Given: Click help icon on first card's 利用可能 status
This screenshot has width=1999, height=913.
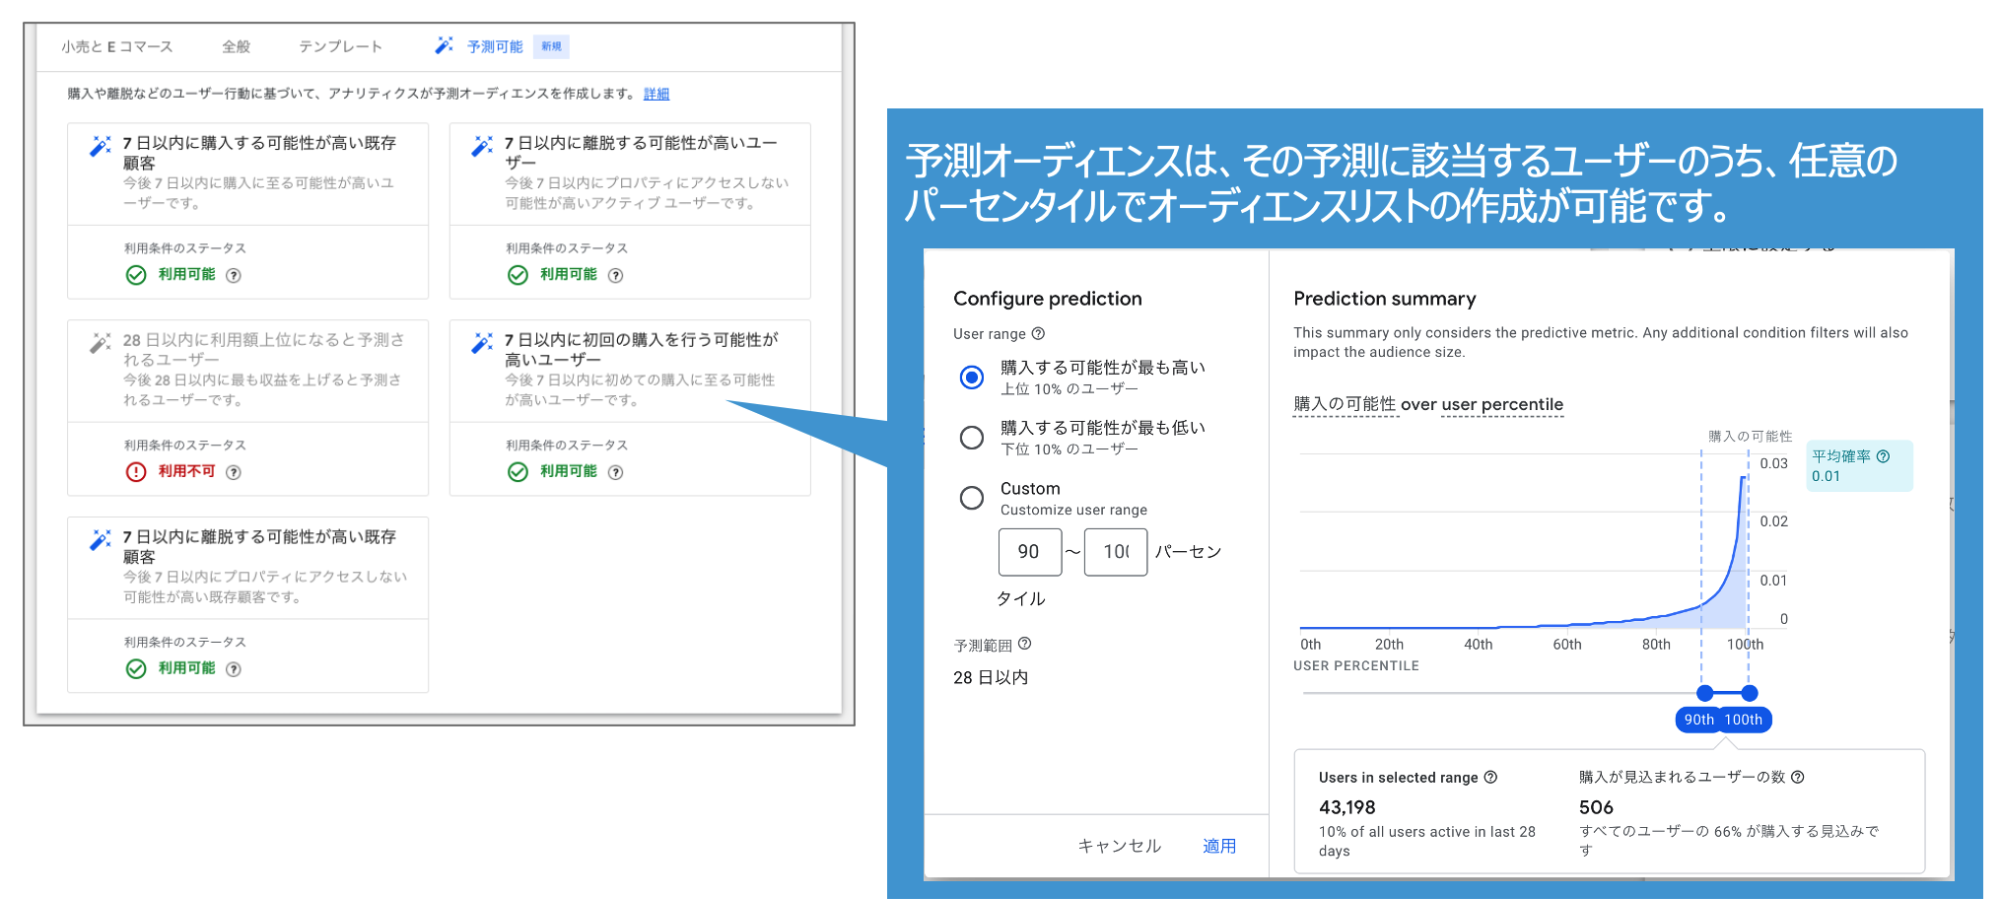Looking at the screenshot, I should 233,275.
